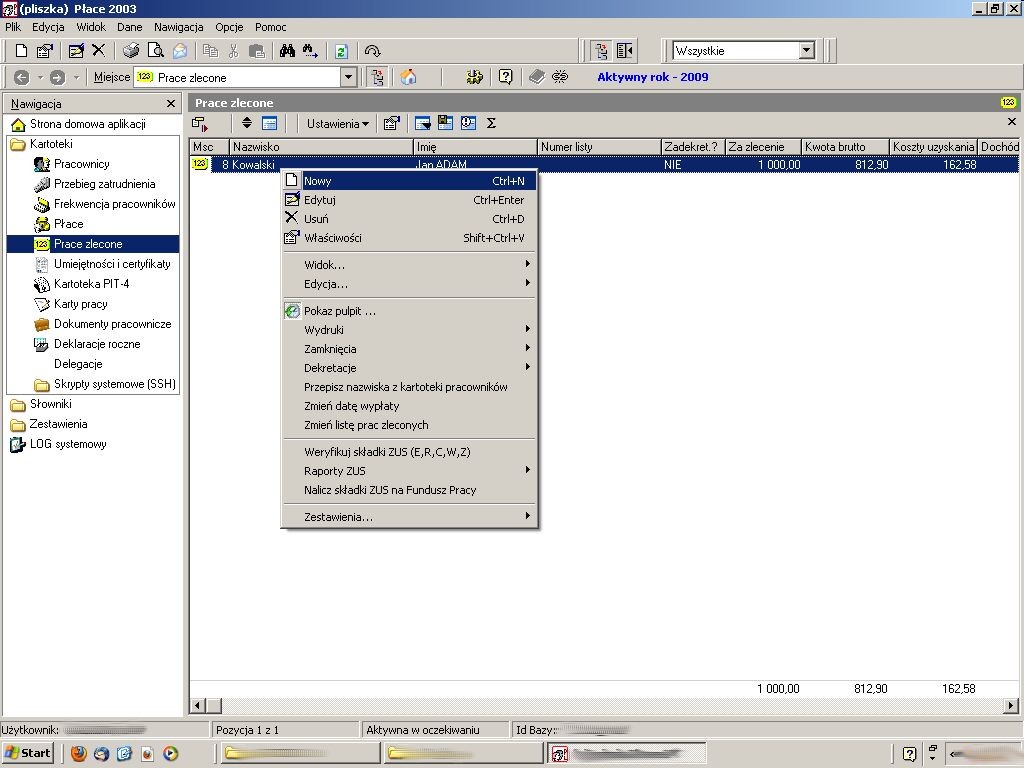
Task: Open Windows Media Player from quick launch
Action: click(170, 754)
